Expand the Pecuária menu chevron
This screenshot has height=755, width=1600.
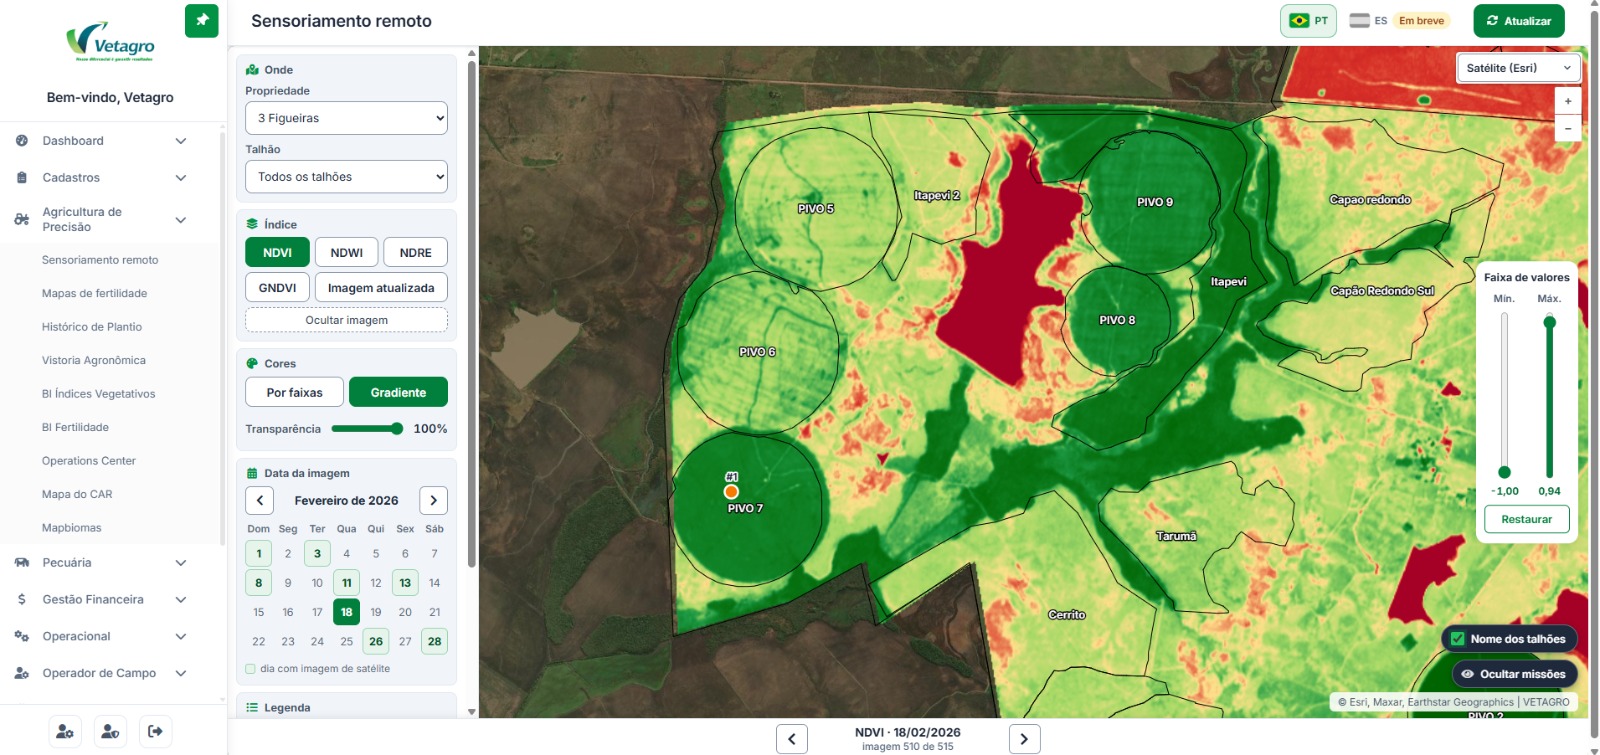point(181,563)
